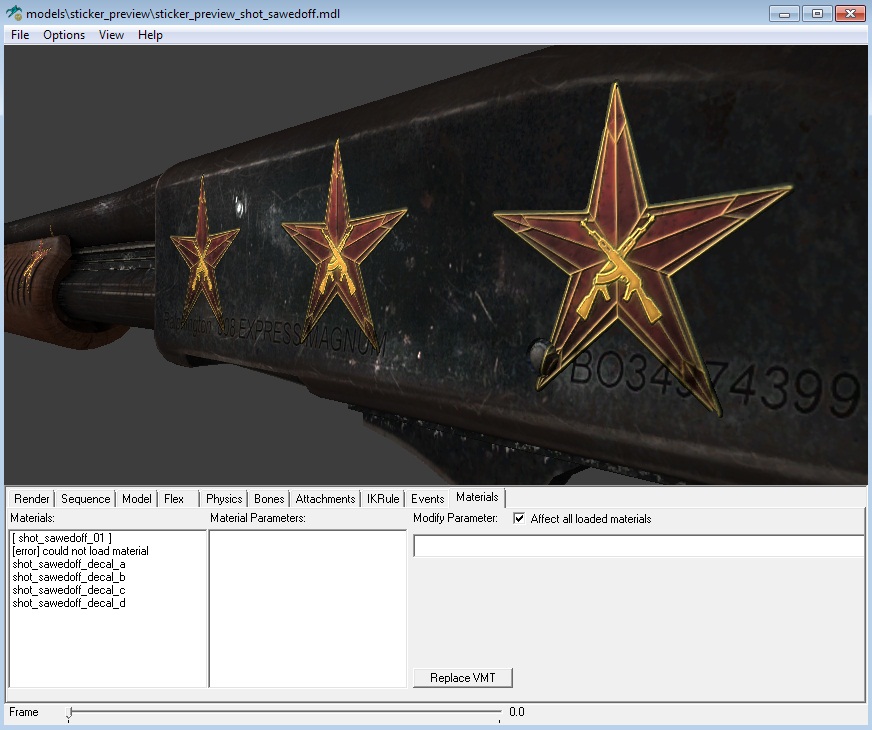Screen dimensions: 872x730
Task: Close the model viewer window
Action: tap(850, 14)
